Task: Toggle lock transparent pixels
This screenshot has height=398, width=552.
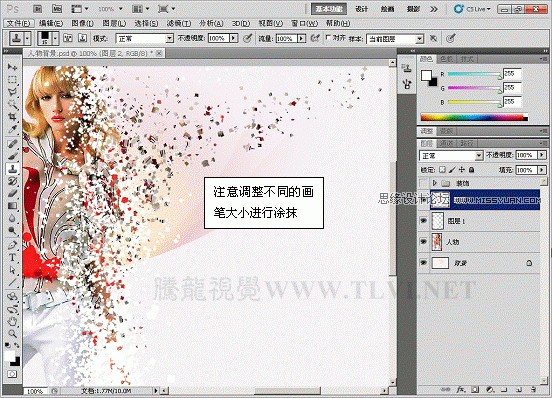Action: (443, 170)
